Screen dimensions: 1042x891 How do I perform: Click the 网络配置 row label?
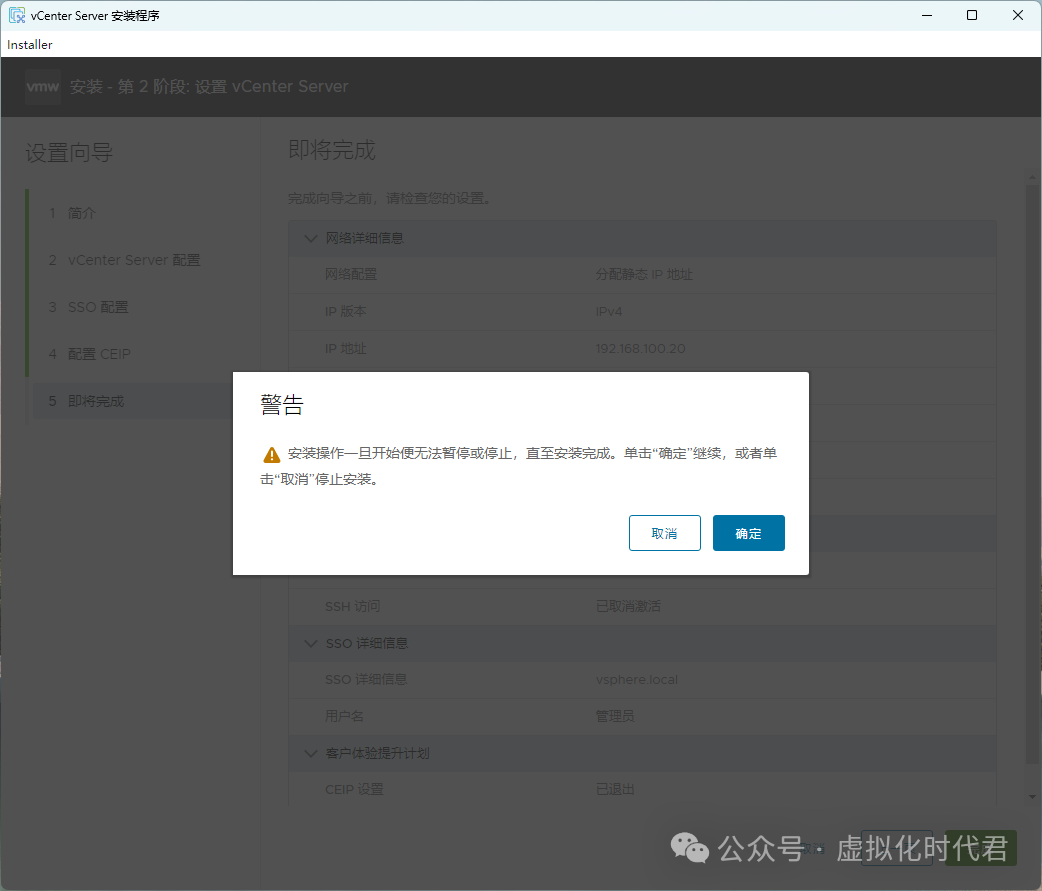click(351, 274)
